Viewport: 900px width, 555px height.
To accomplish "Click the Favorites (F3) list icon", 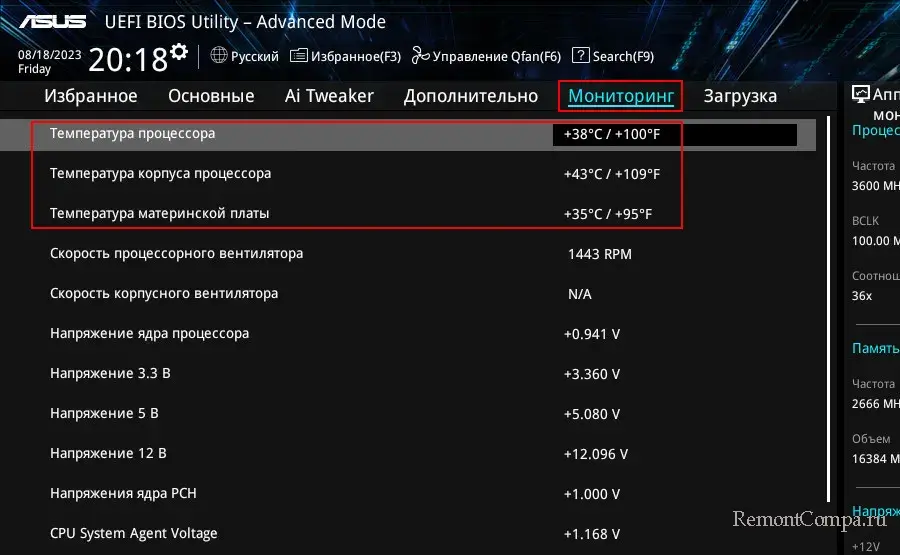I will (x=298, y=56).
